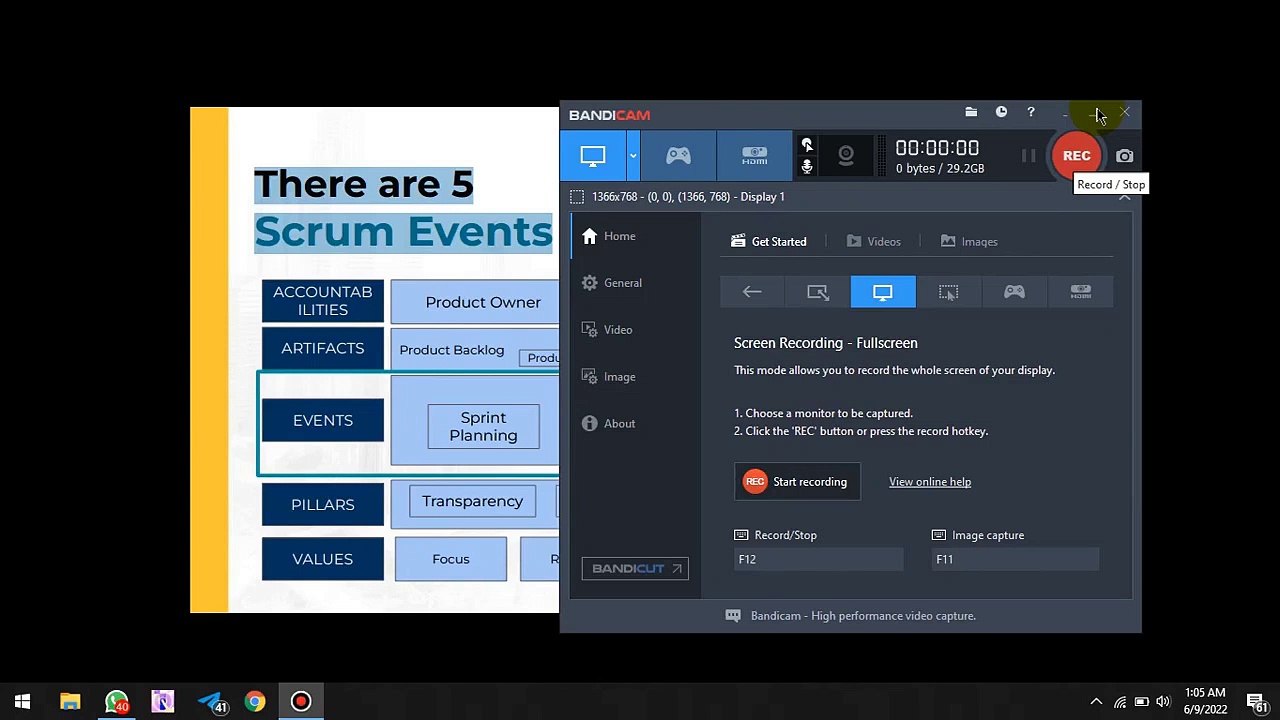Click the recording timer display
Screen dimensions: 1280x720
[x=937, y=148]
